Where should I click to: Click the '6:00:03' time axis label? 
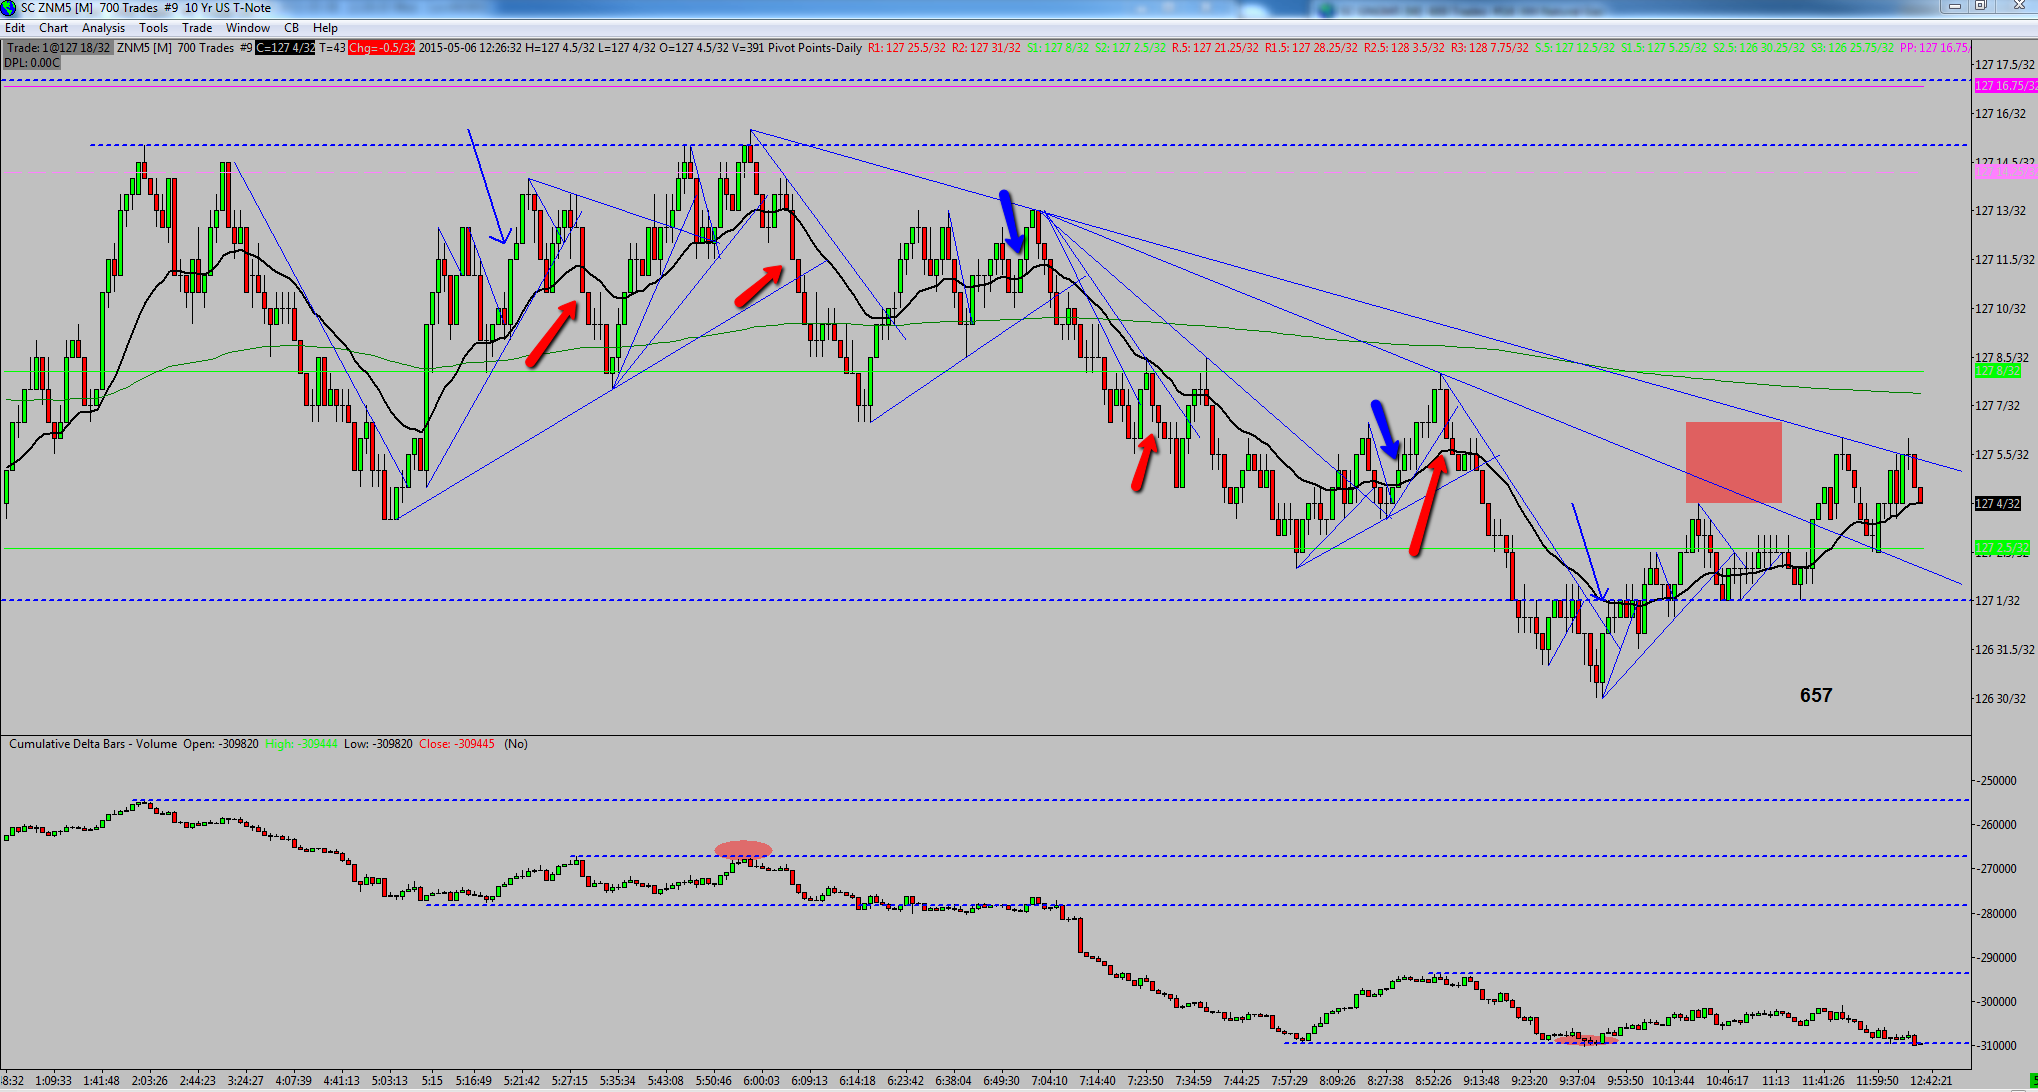tap(761, 1081)
